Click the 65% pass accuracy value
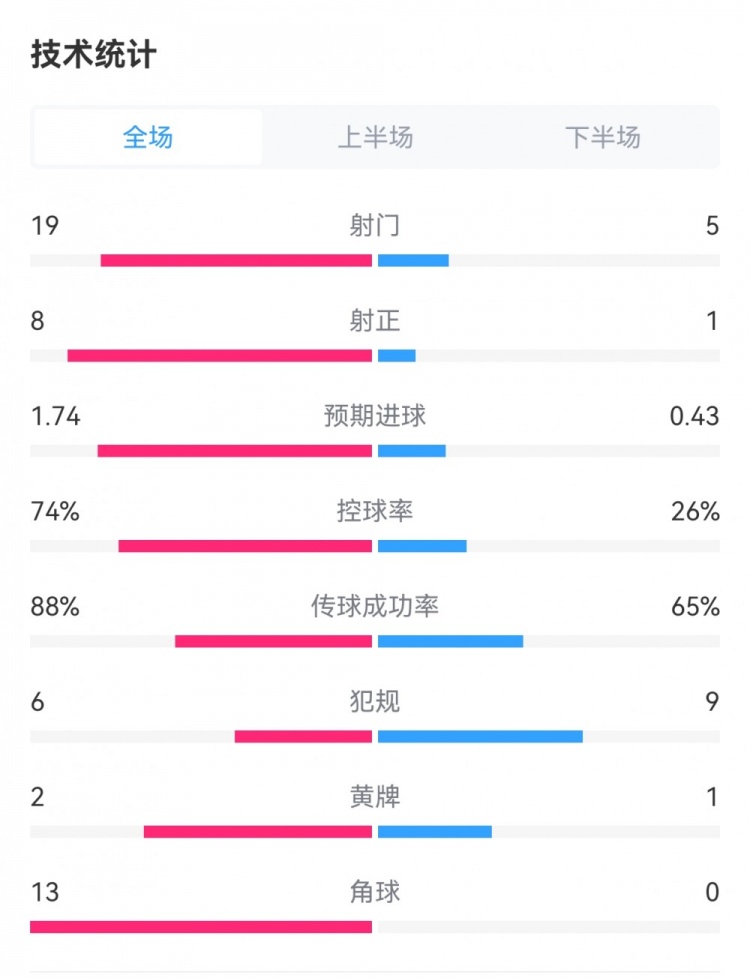 [x=695, y=606]
